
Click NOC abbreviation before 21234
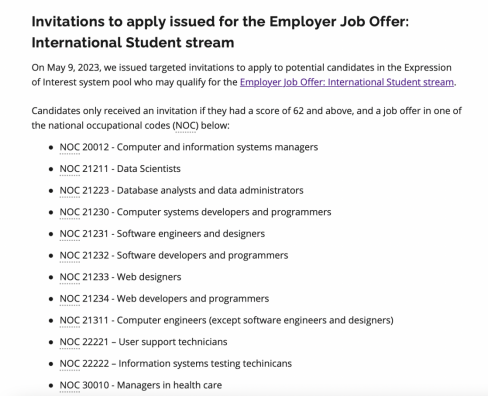(70, 299)
